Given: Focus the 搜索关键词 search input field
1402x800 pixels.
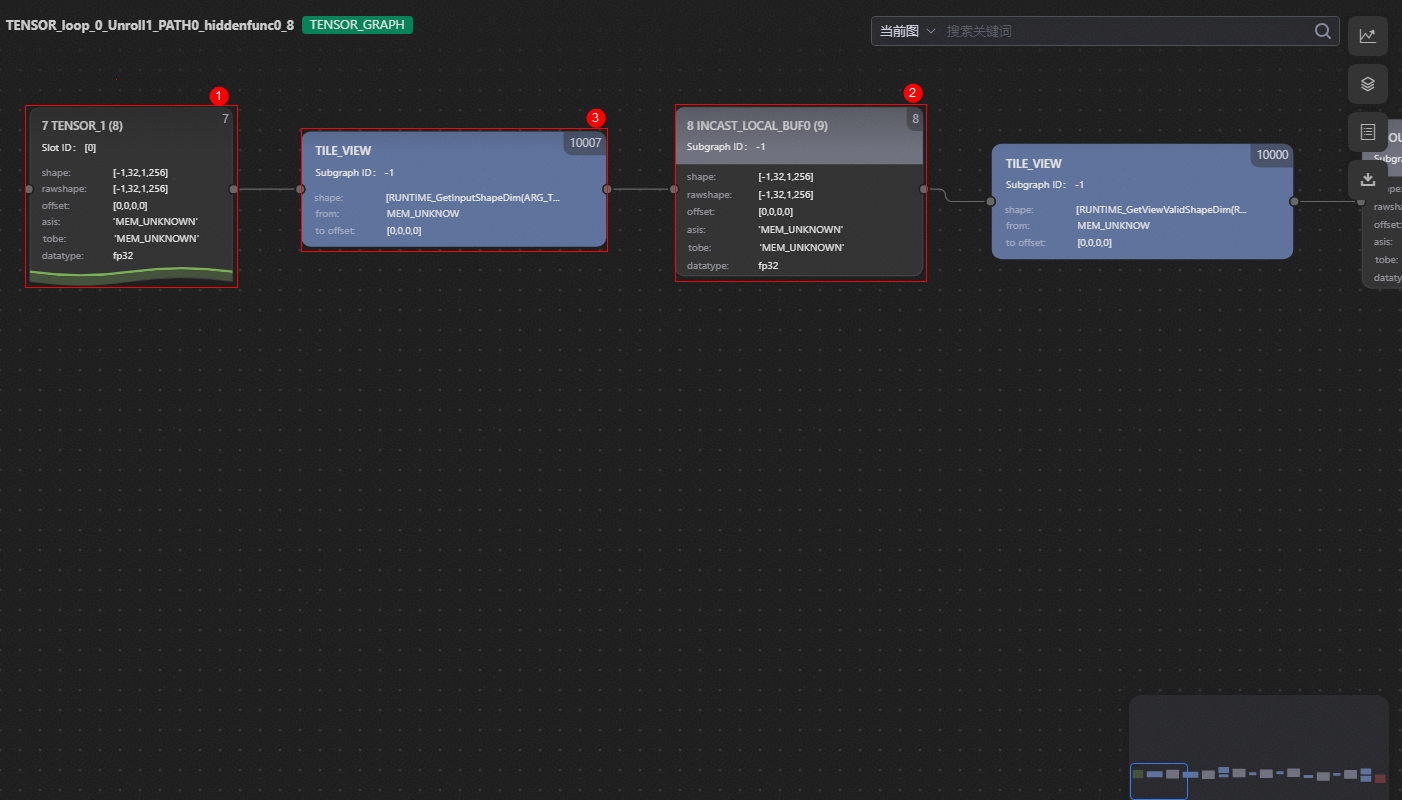Looking at the screenshot, I should click(1125, 31).
